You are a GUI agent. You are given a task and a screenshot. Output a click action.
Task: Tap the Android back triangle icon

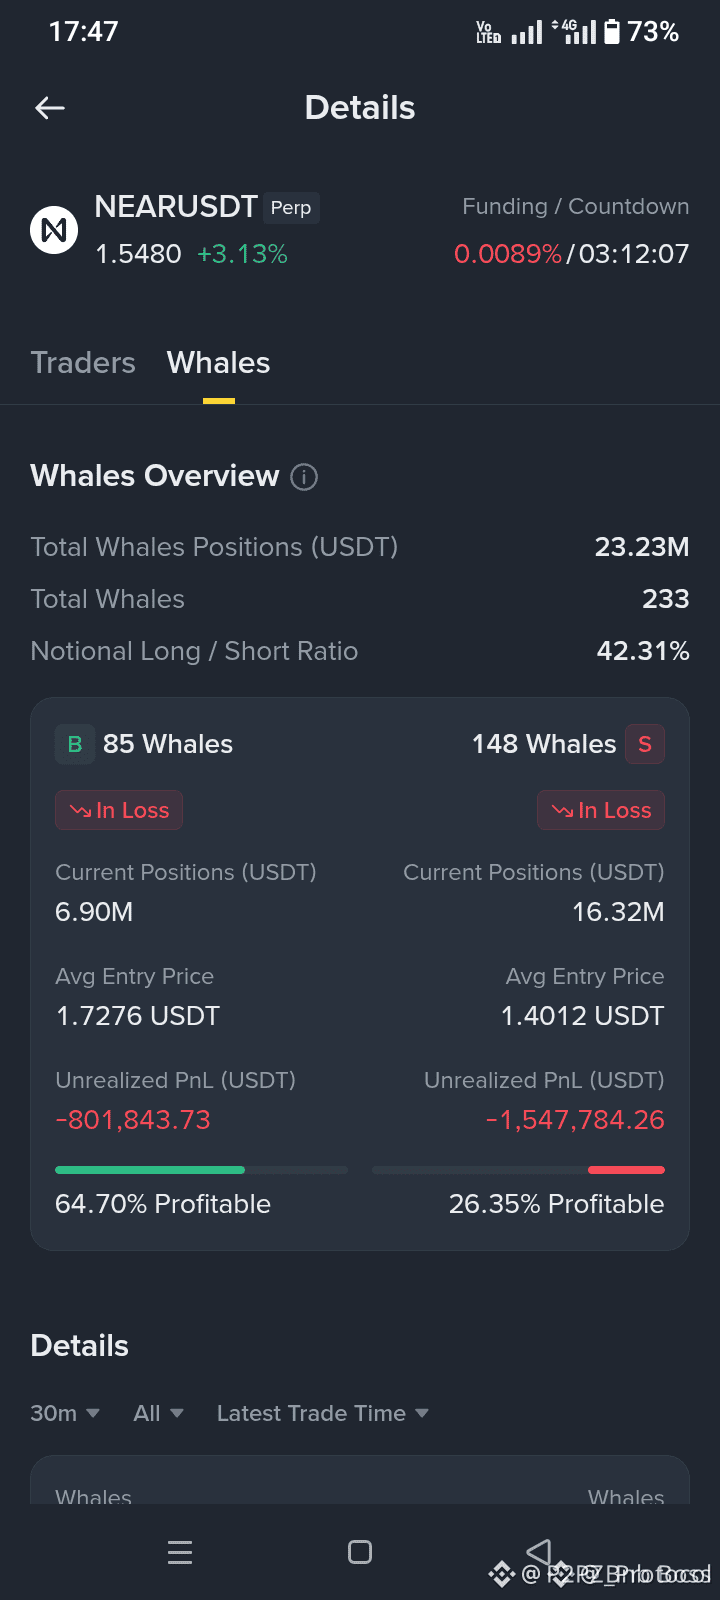[539, 1552]
